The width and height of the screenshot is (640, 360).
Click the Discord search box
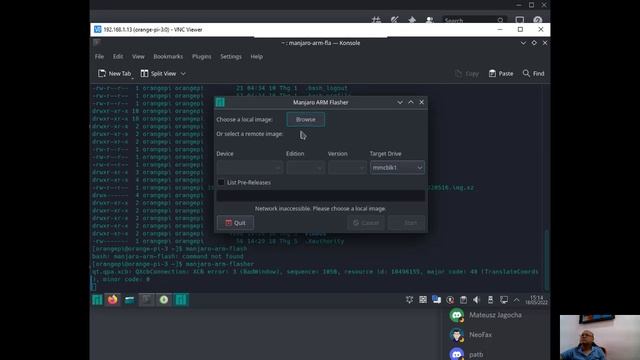[473, 20]
